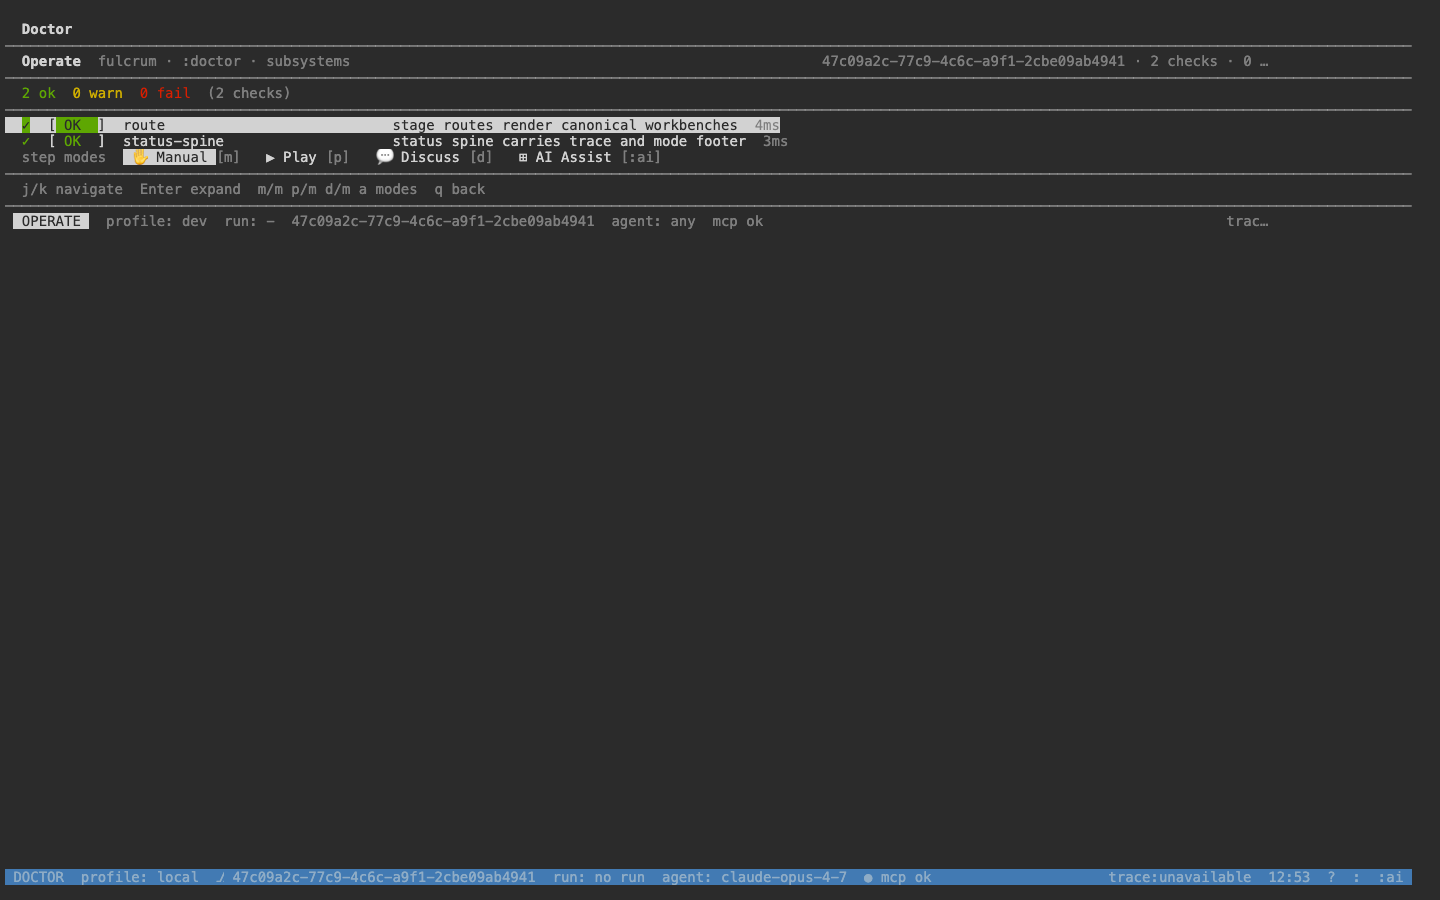Click the 'Enter expand' hint
This screenshot has height=900, width=1440.
[190, 189]
